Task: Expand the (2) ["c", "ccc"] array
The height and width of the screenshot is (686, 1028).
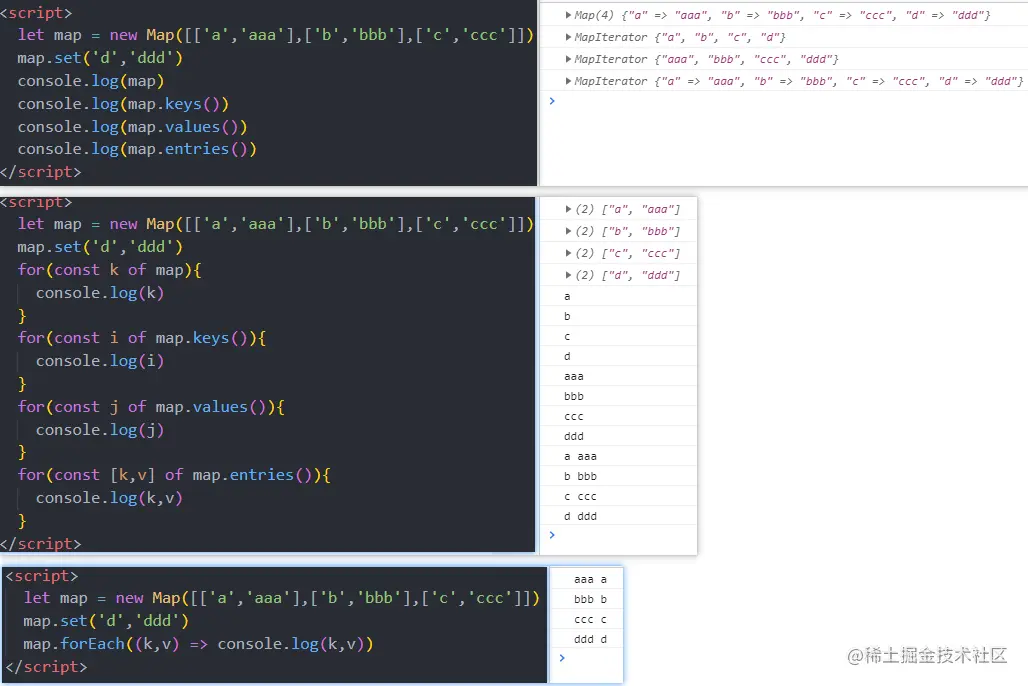Action: click(x=568, y=253)
